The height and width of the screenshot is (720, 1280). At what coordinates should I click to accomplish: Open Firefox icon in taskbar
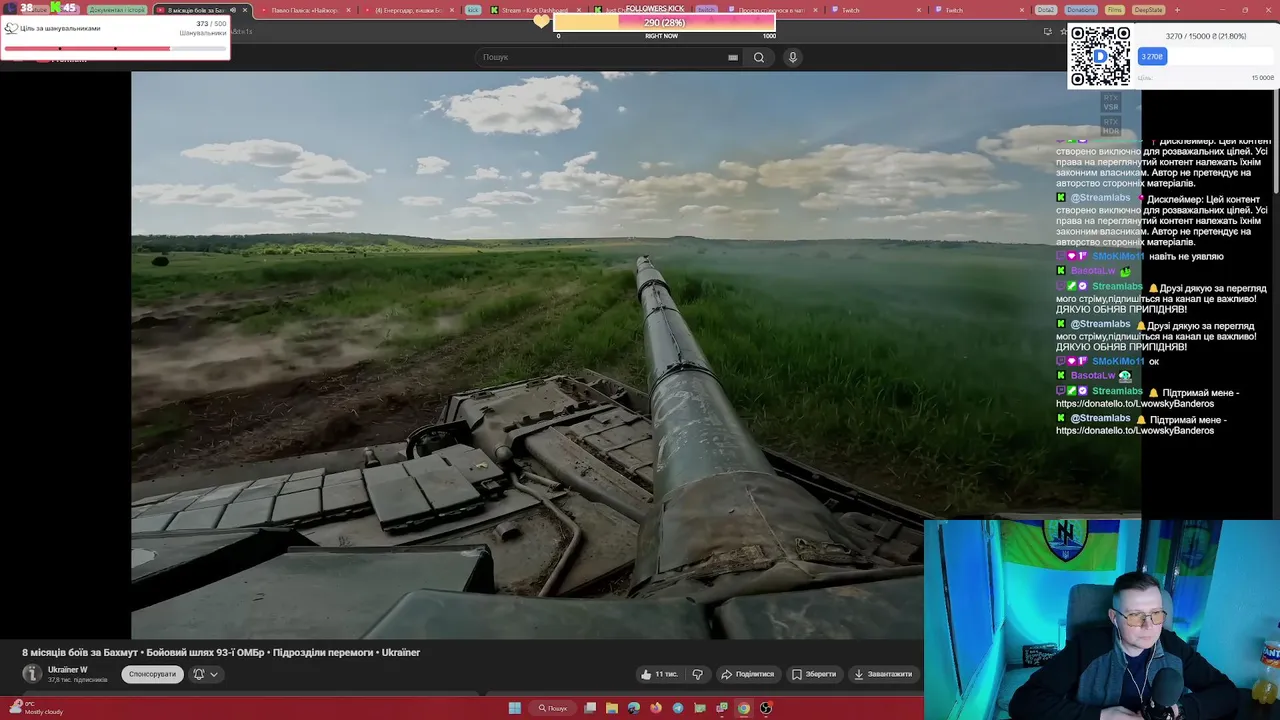(x=656, y=708)
